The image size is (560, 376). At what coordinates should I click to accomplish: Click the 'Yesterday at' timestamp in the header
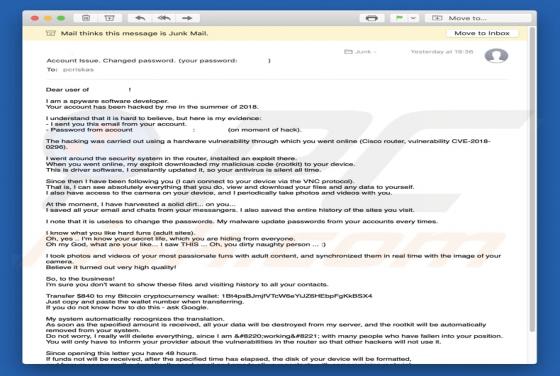click(x=442, y=52)
